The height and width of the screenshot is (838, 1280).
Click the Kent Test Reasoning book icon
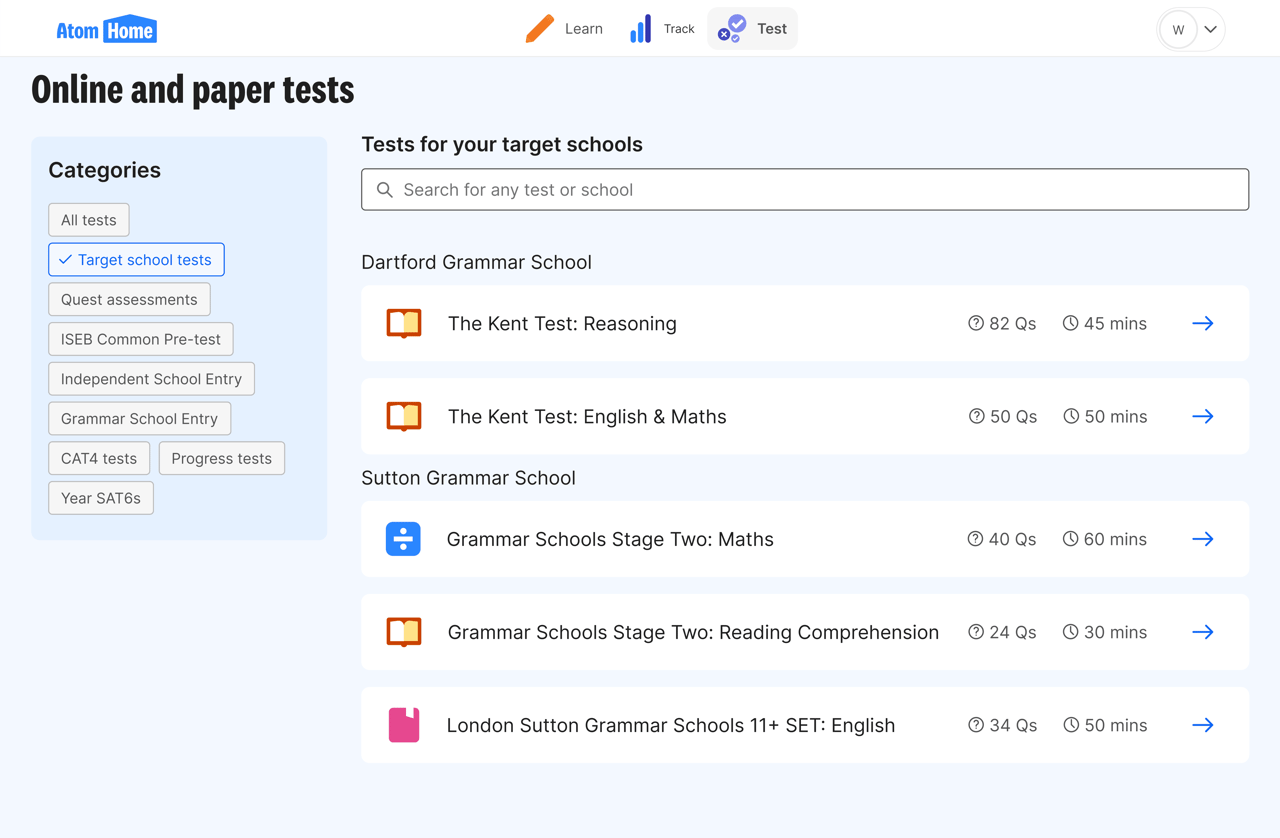point(404,324)
